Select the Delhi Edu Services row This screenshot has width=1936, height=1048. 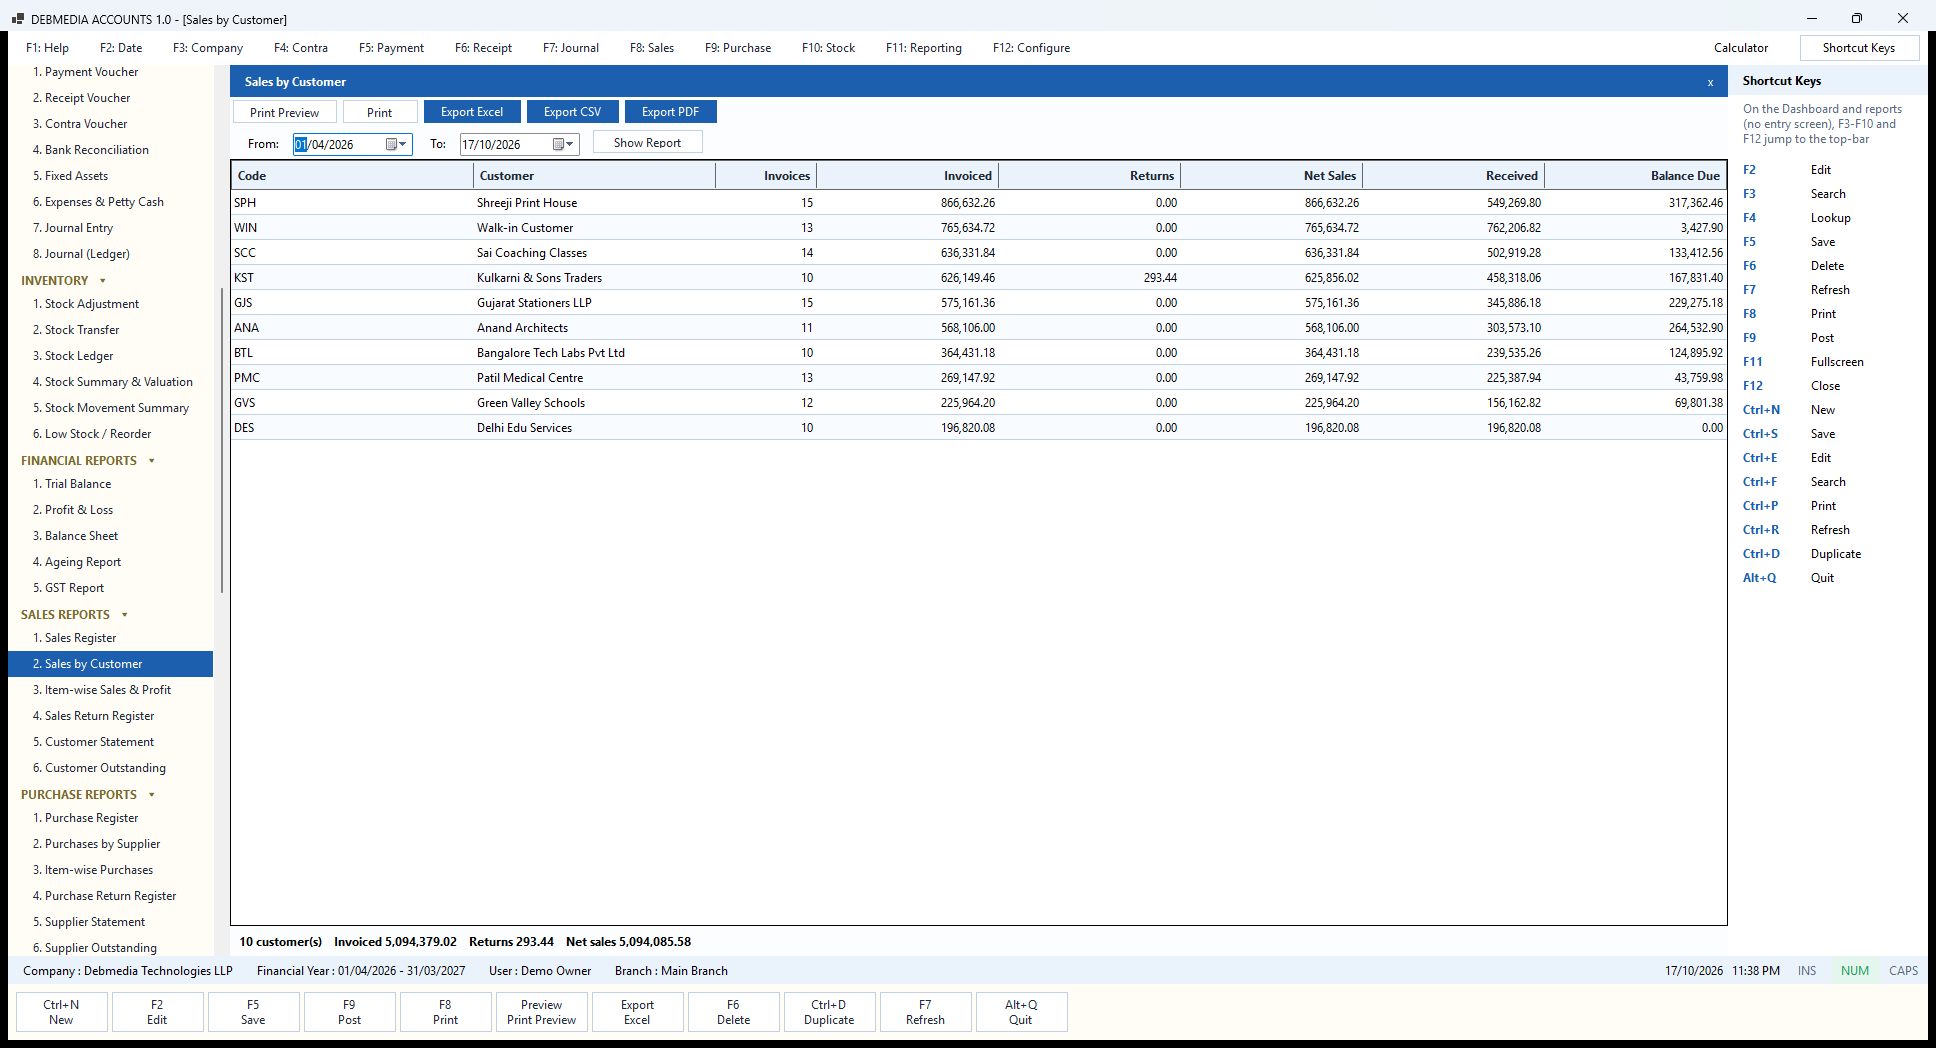click(979, 428)
